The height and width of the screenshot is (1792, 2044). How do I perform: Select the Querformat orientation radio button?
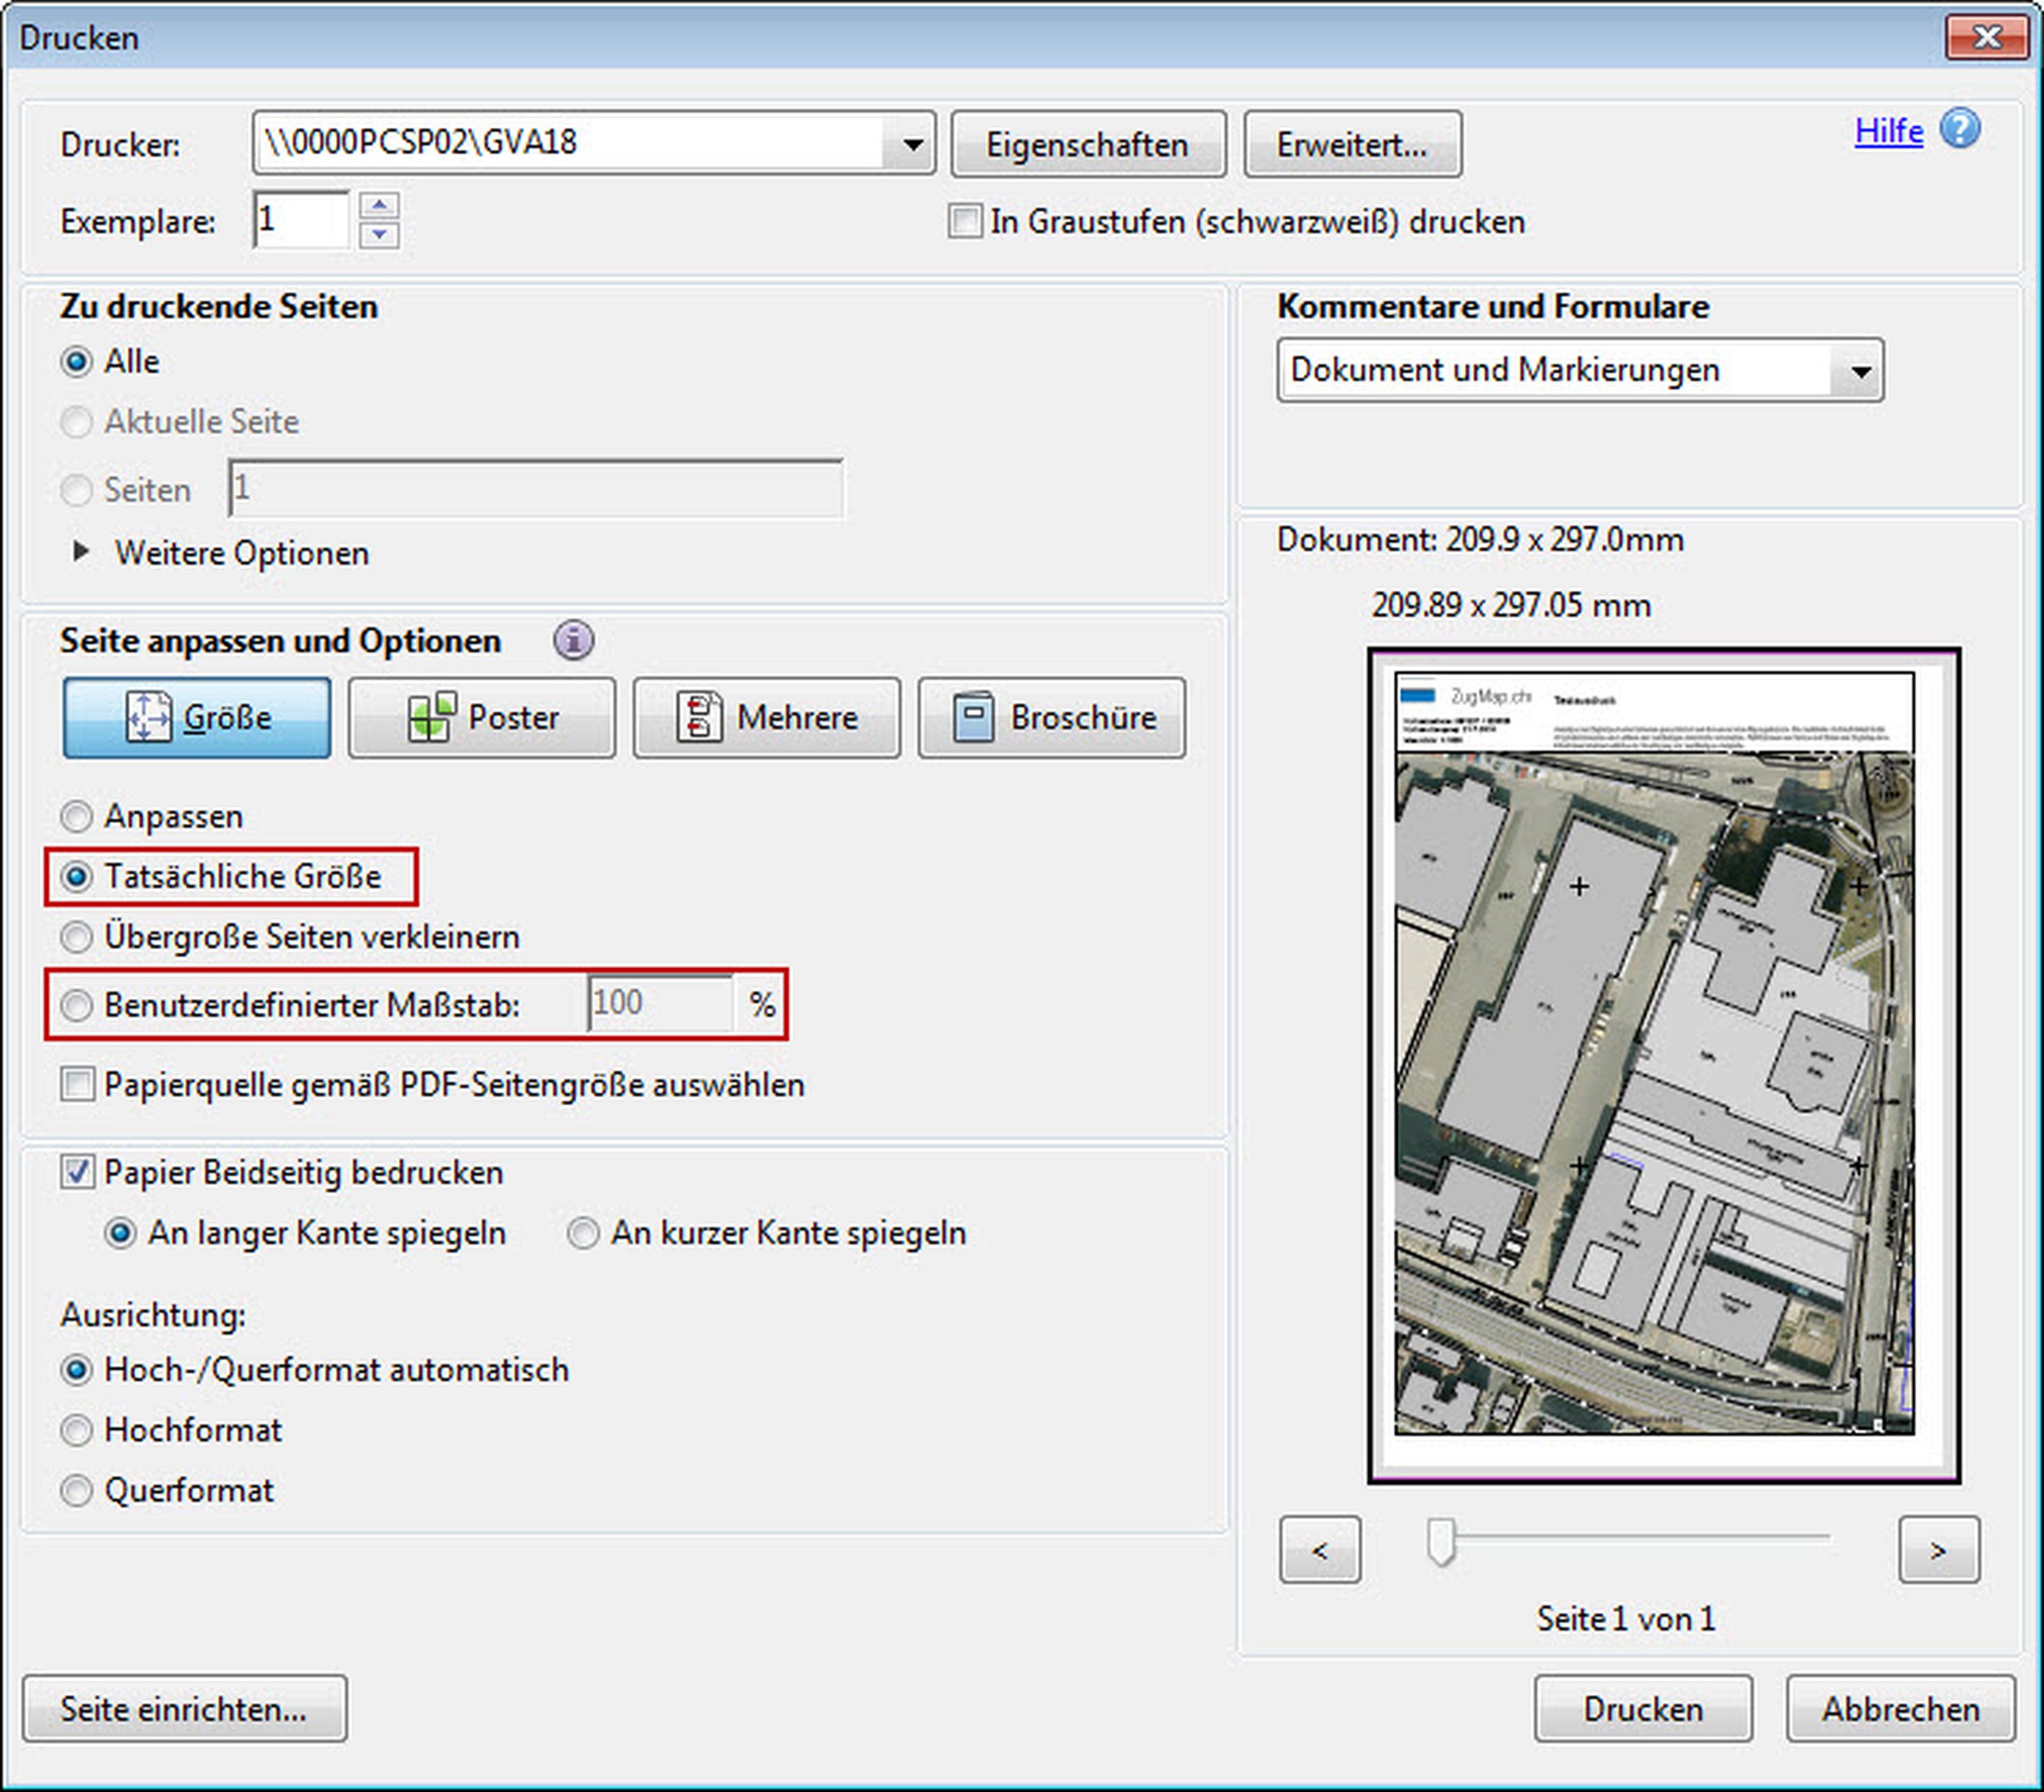[x=77, y=1490]
